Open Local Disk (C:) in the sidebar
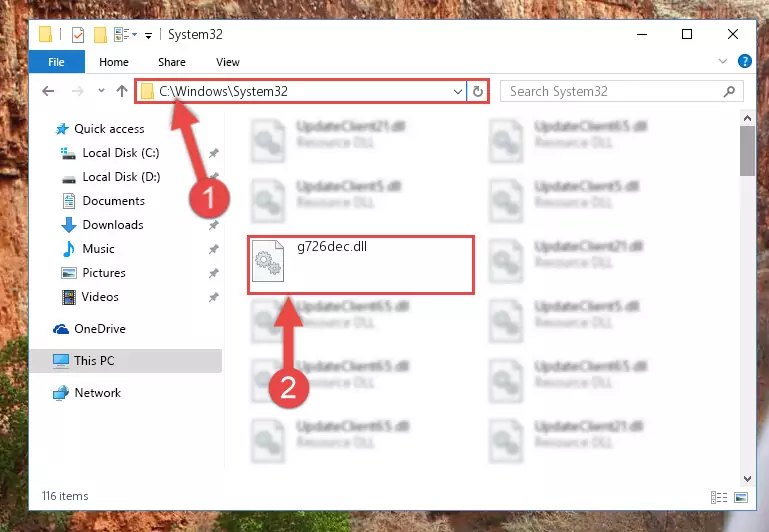Viewport: 769px width, 532px height. click(x=121, y=153)
